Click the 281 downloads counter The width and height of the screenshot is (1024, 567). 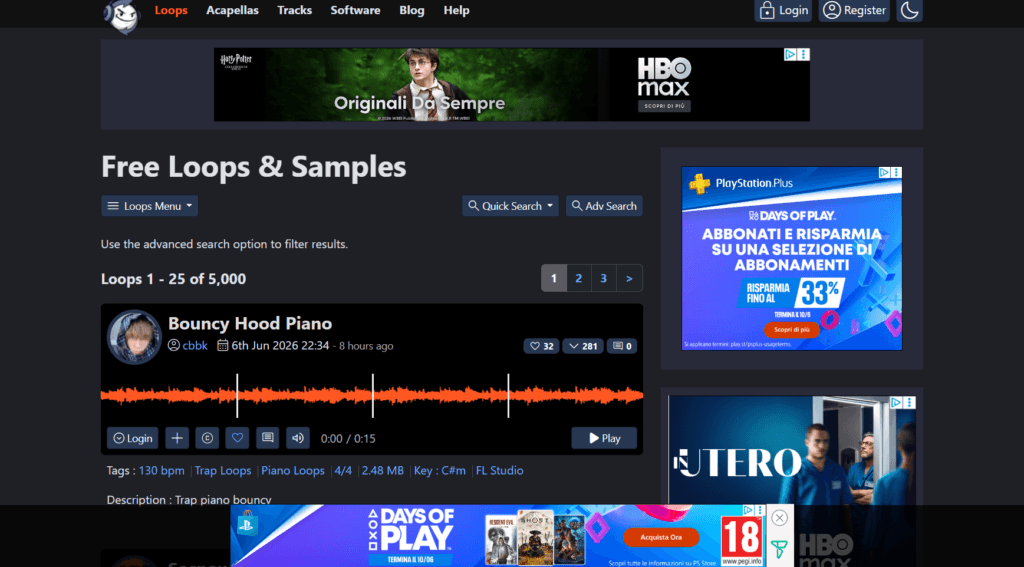pos(583,346)
